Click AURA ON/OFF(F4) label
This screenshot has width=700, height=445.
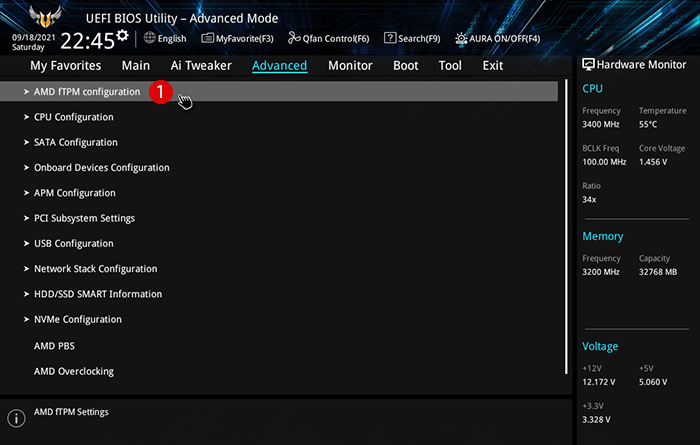click(504, 39)
